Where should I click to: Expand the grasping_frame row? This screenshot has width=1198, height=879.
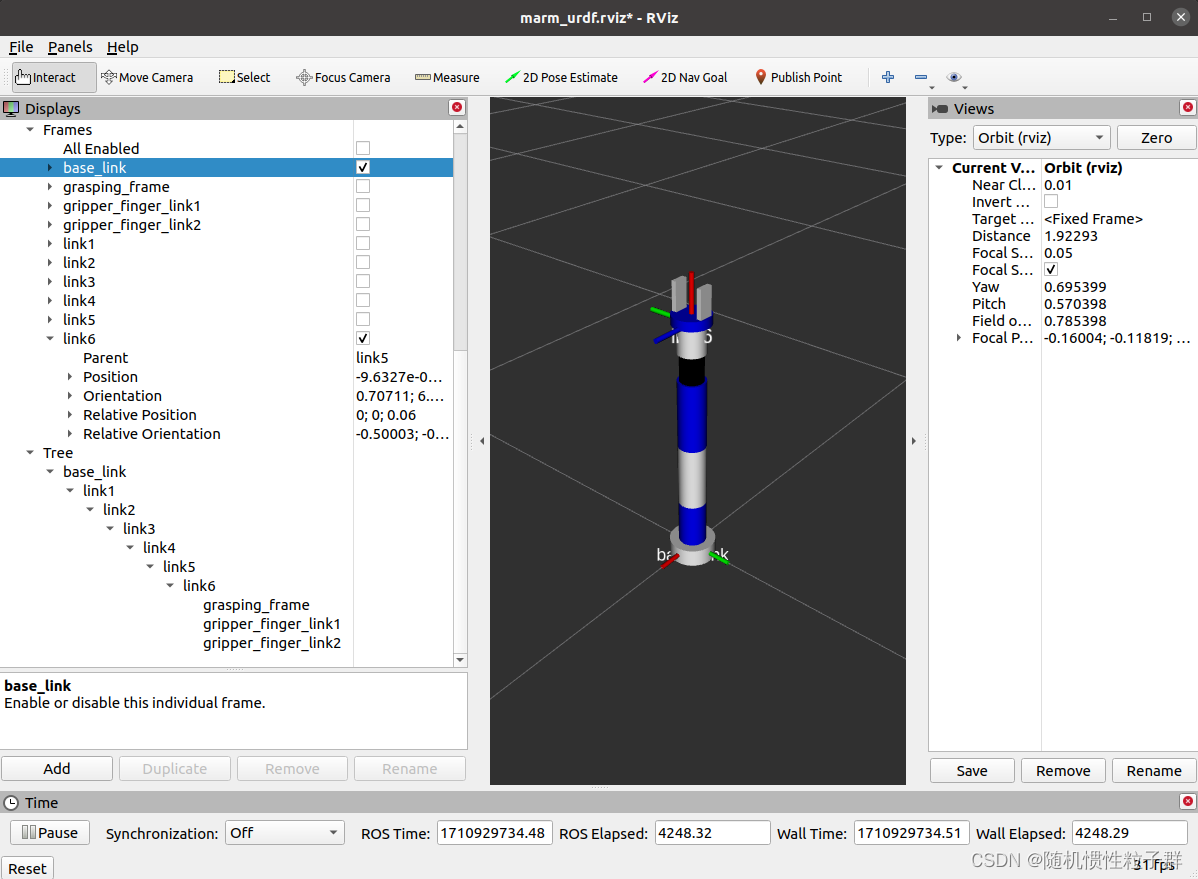pyautogui.click(x=50, y=187)
